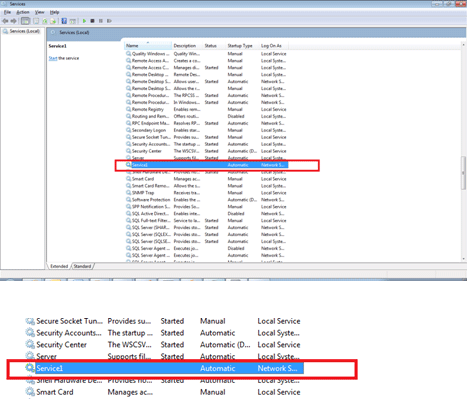The width and height of the screenshot is (467, 399).
Task: Click the gear icon beside RPC Endpoint Ma...
Action: 128,123
